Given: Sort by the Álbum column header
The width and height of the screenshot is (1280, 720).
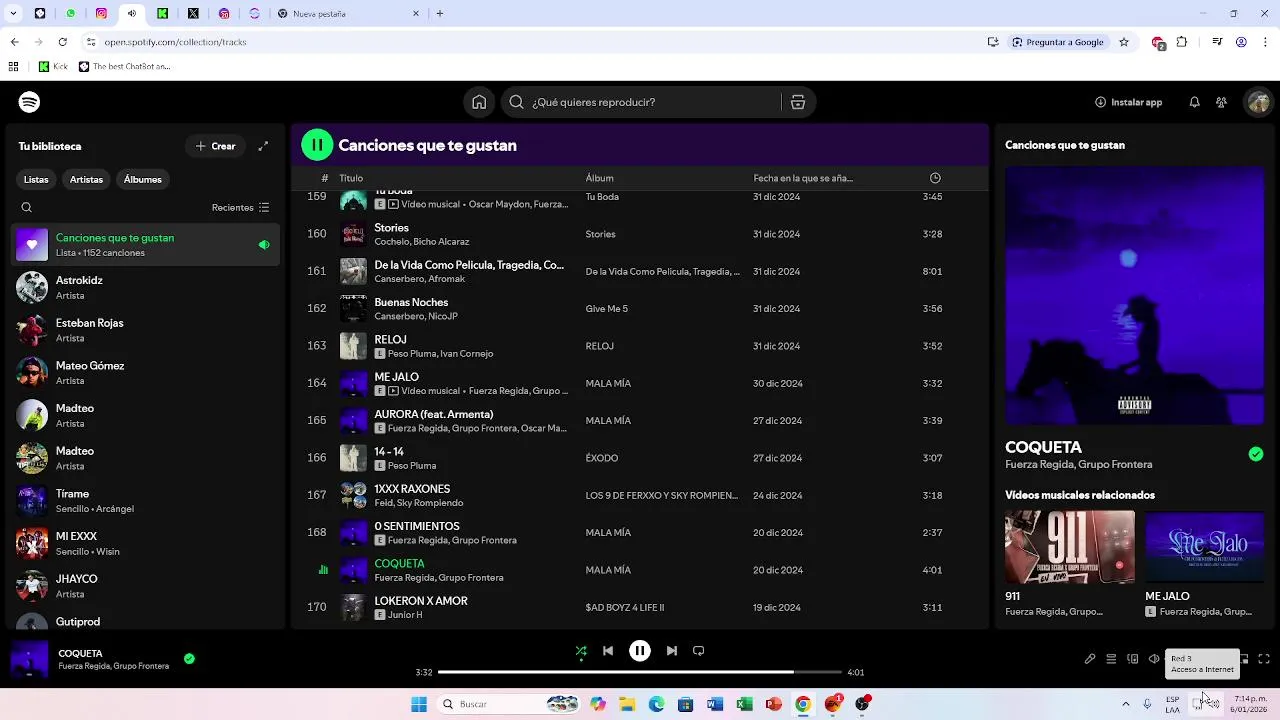Looking at the screenshot, I should tap(600, 178).
